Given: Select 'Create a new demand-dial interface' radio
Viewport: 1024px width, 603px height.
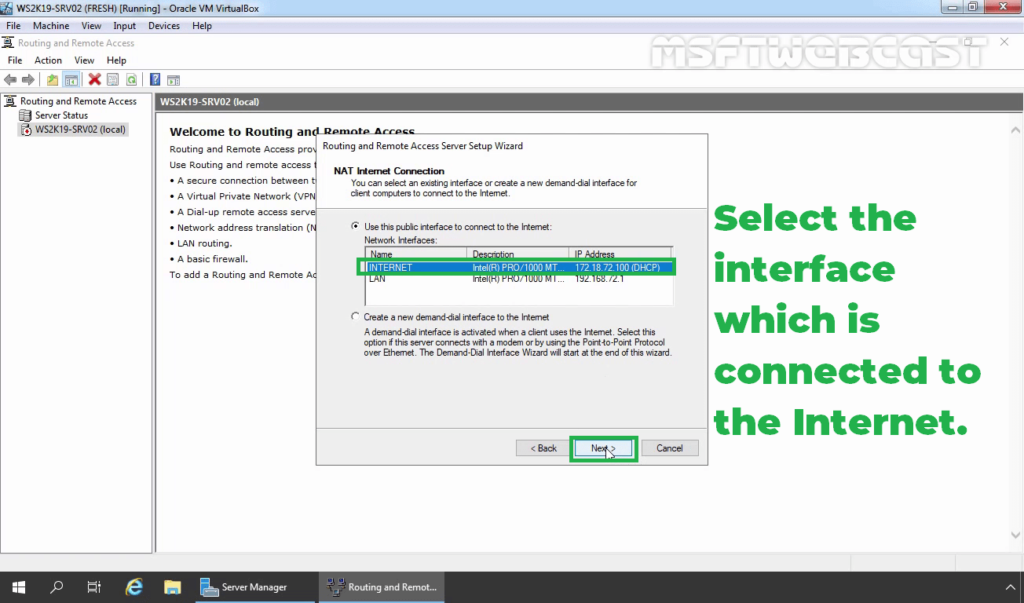Looking at the screenshot, I should pos(355,316).
